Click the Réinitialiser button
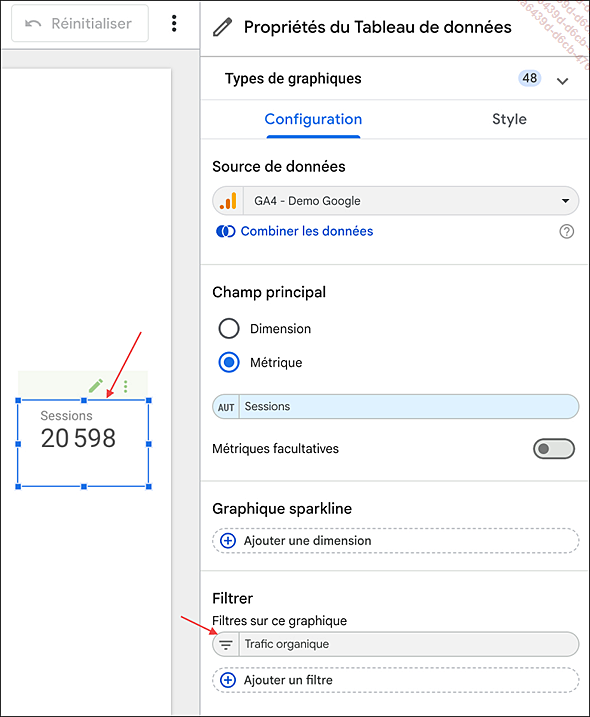The width and height of the screenshot is (590, 717). pos(80,23)
